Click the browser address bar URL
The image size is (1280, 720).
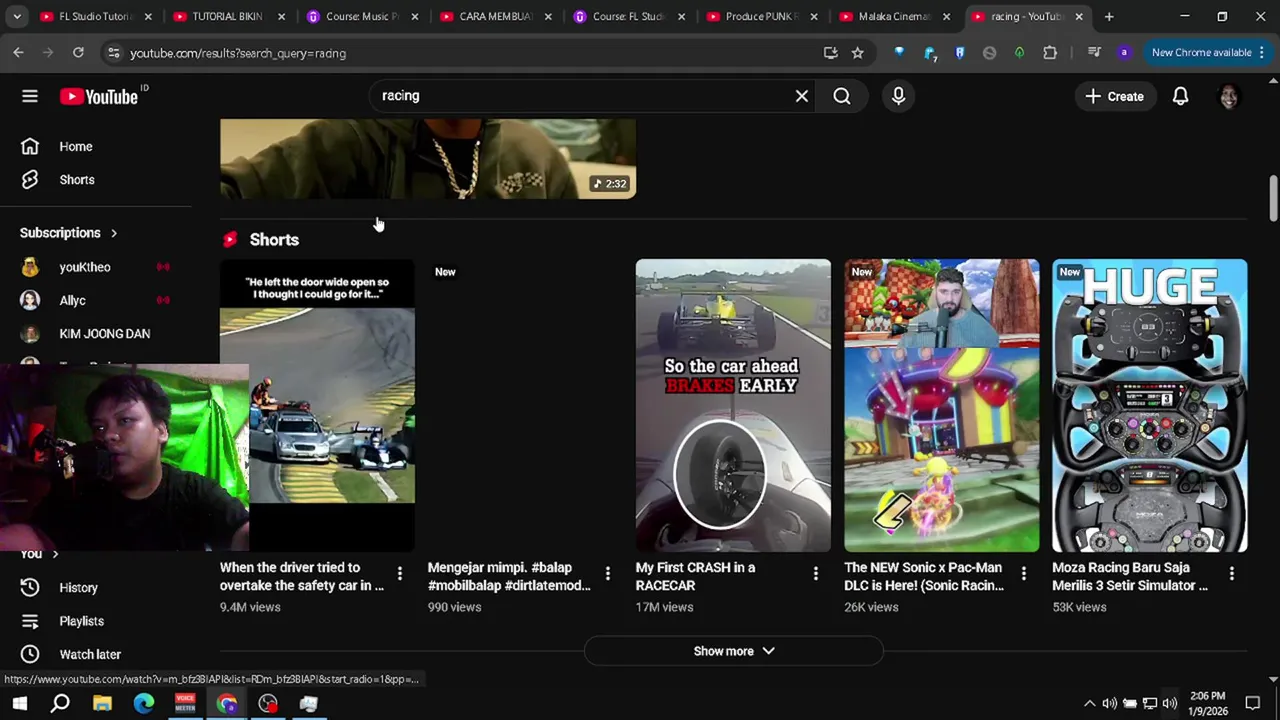tap(238, 53)
